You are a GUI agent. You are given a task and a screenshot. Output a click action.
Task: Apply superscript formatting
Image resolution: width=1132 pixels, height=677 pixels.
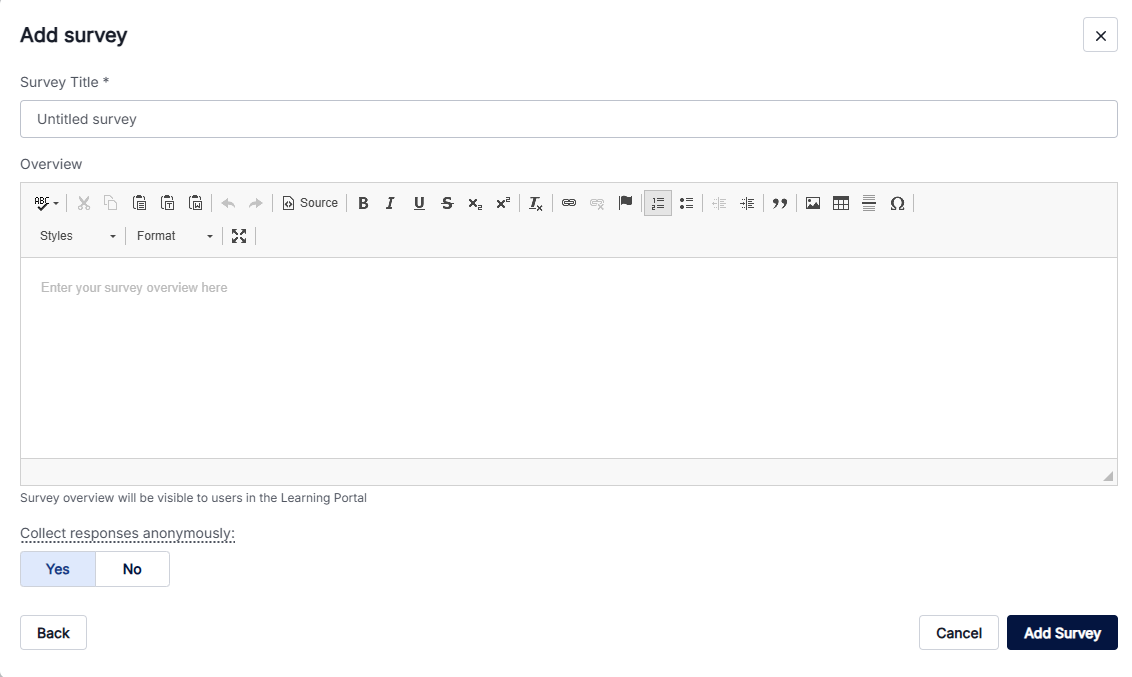[503, 204]
